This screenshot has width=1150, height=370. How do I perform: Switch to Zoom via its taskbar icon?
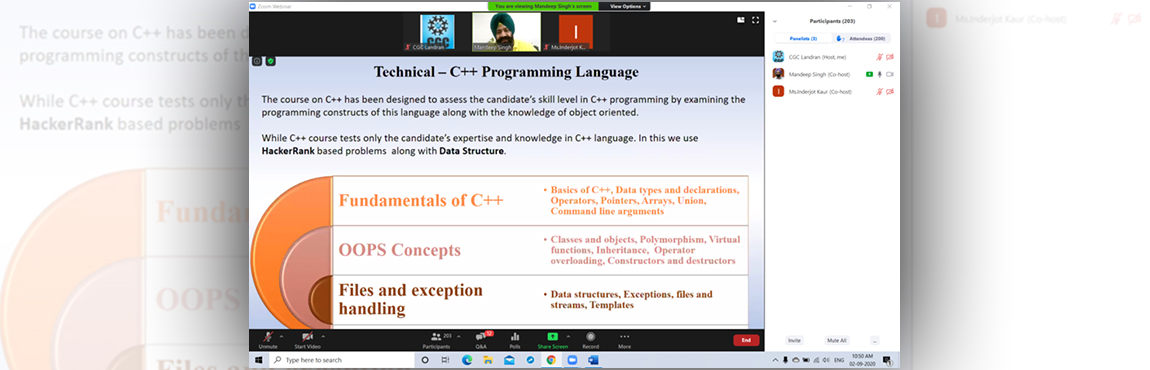[x=572, y=360]
